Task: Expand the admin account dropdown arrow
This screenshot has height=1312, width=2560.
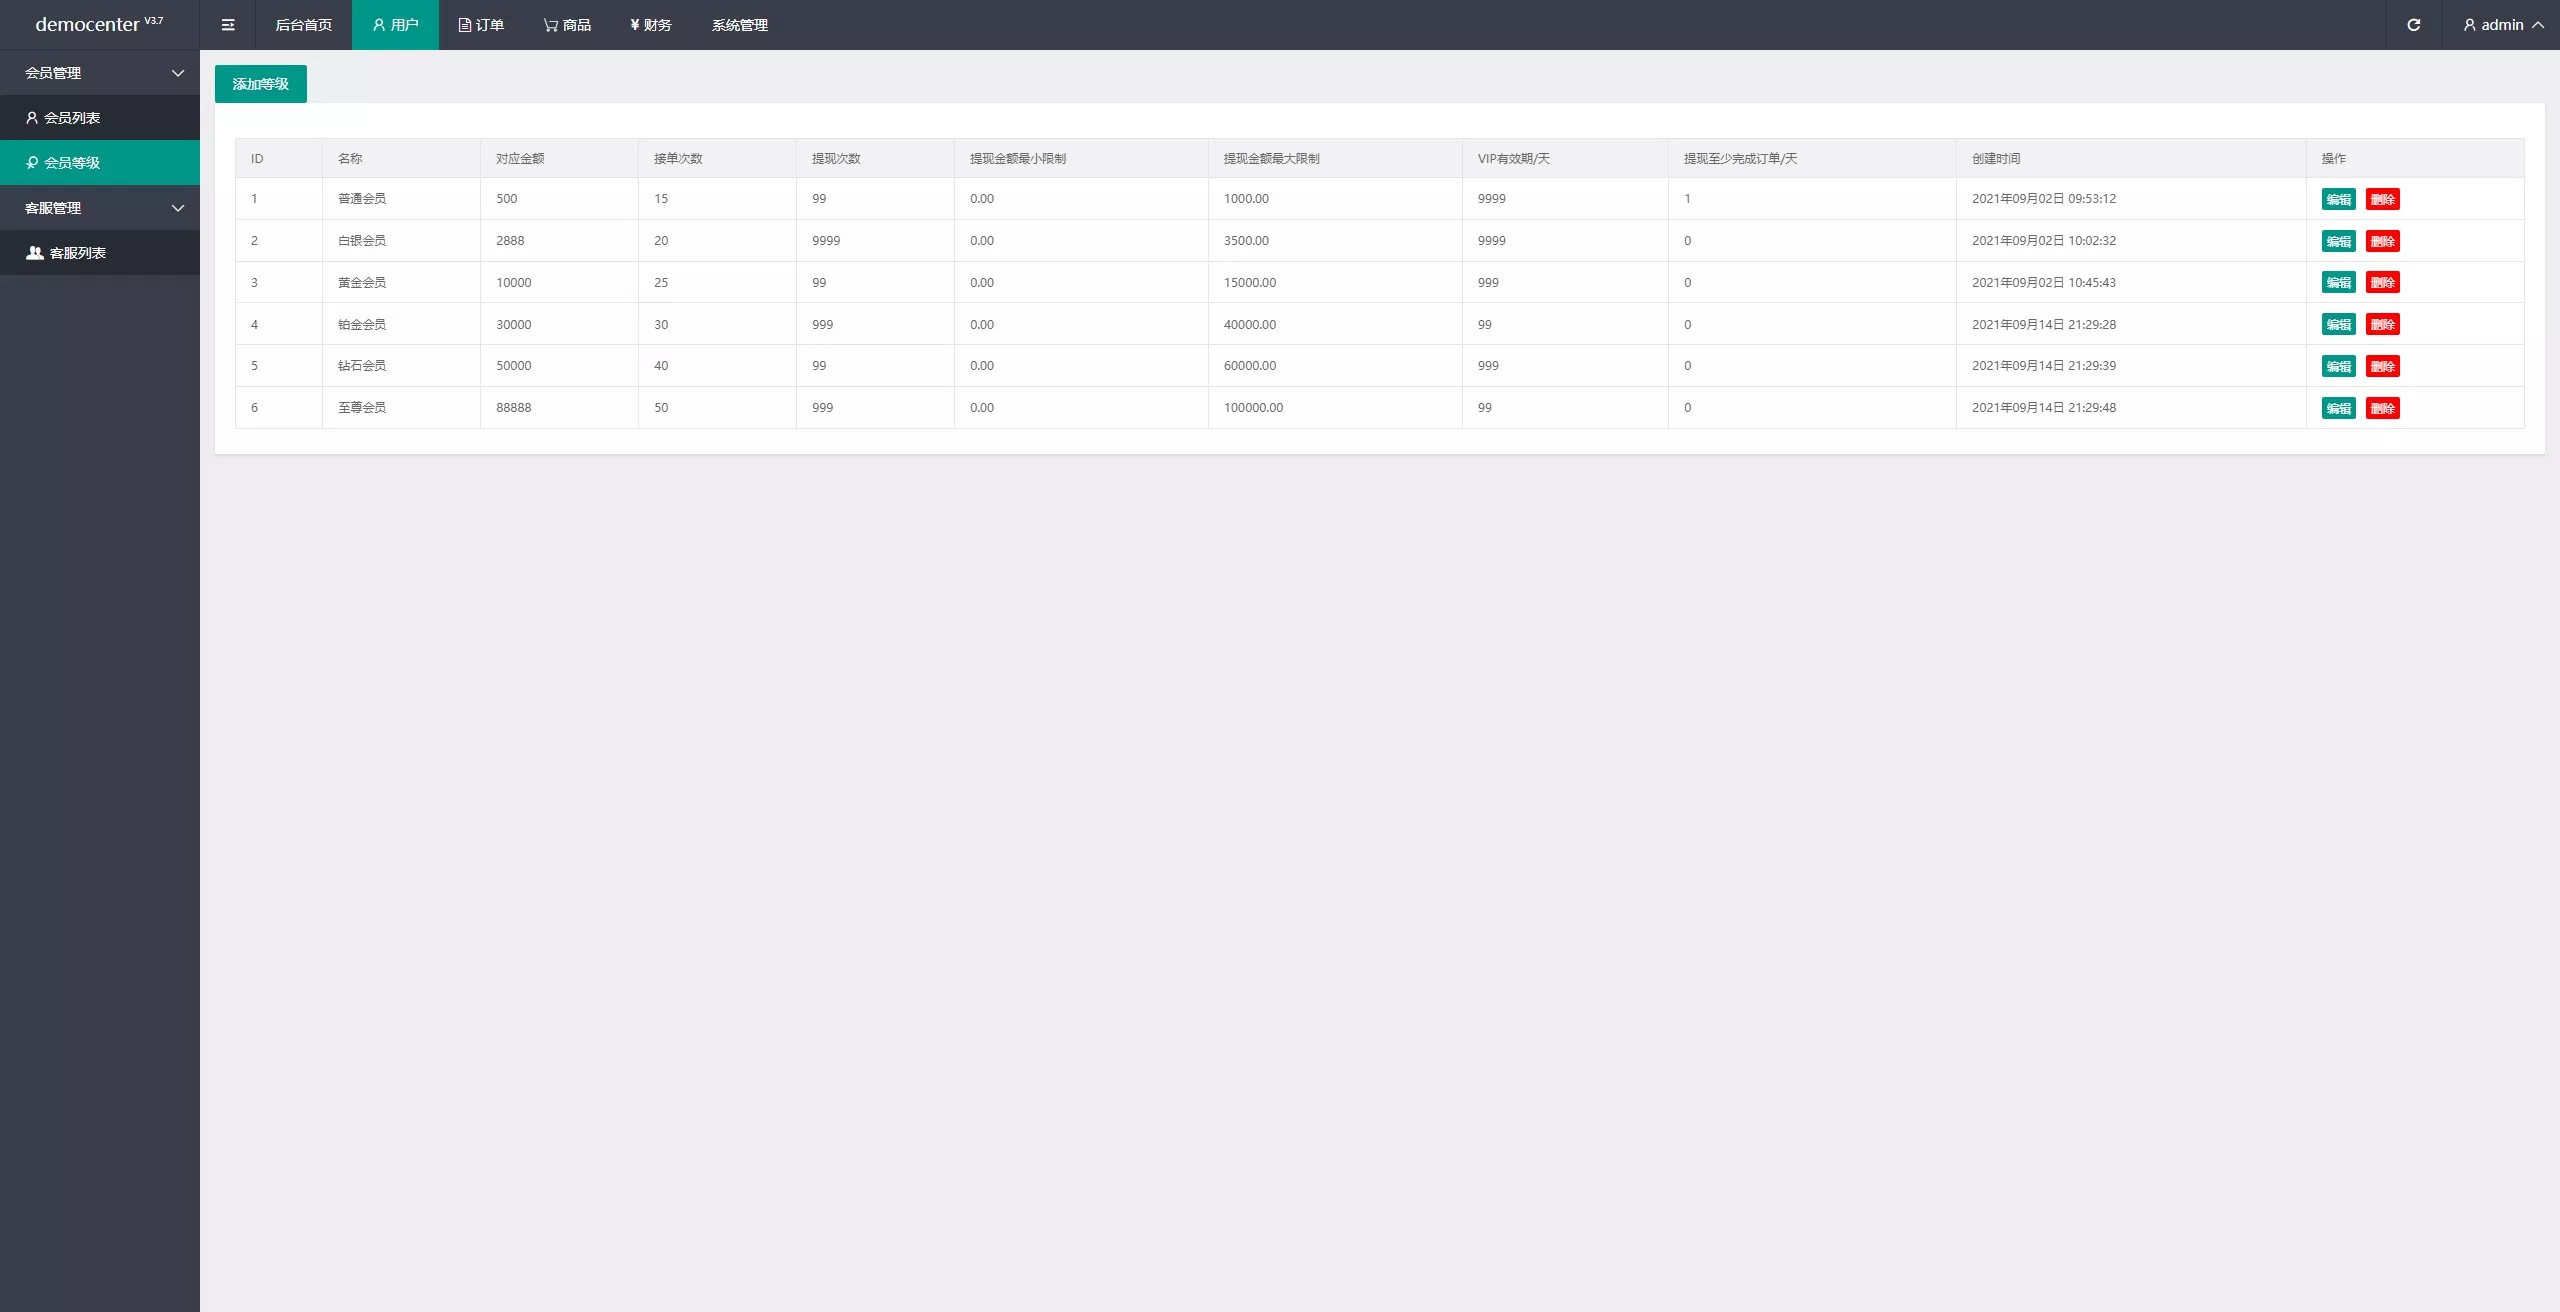Action: click(2538, 25)
